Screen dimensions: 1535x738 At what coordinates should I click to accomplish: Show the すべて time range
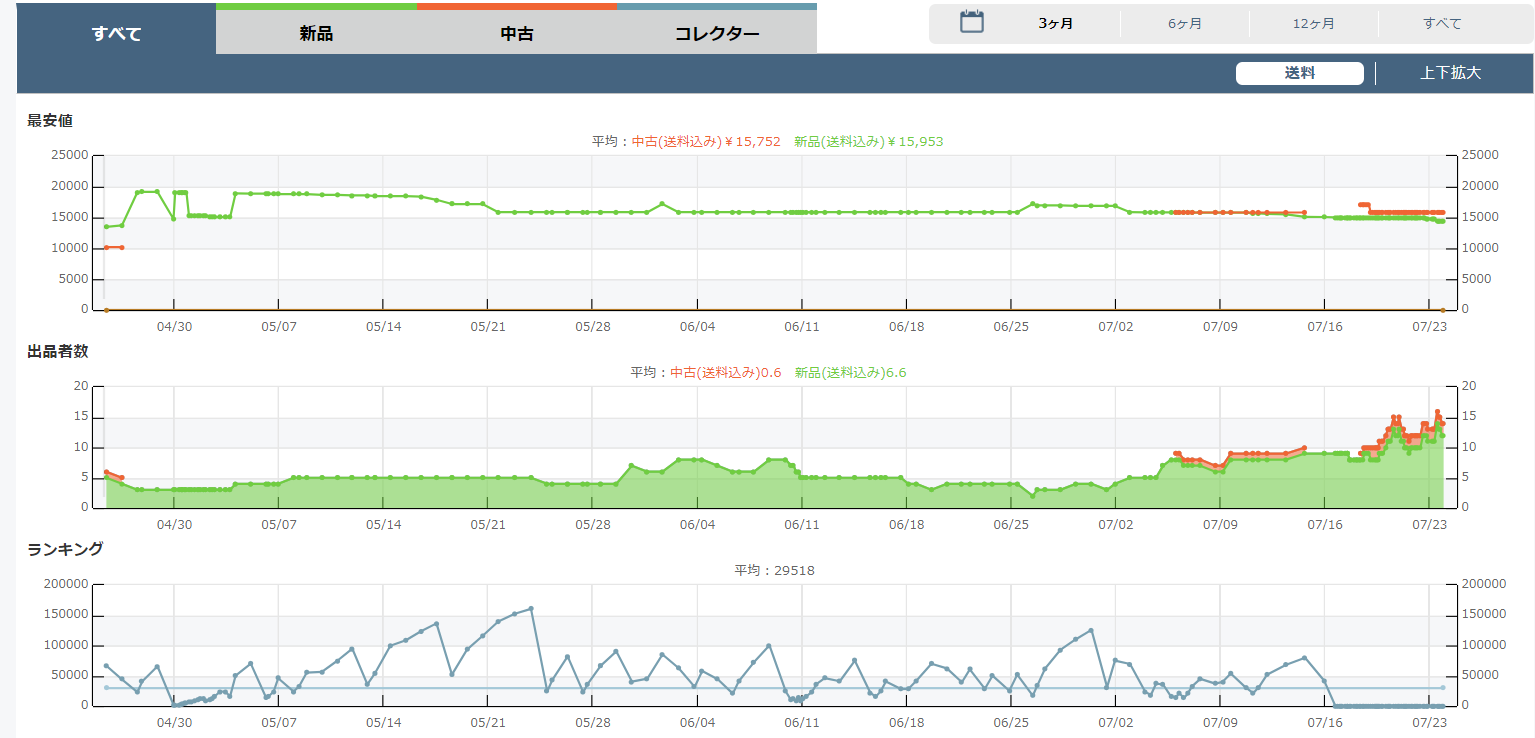[1442, 24]
